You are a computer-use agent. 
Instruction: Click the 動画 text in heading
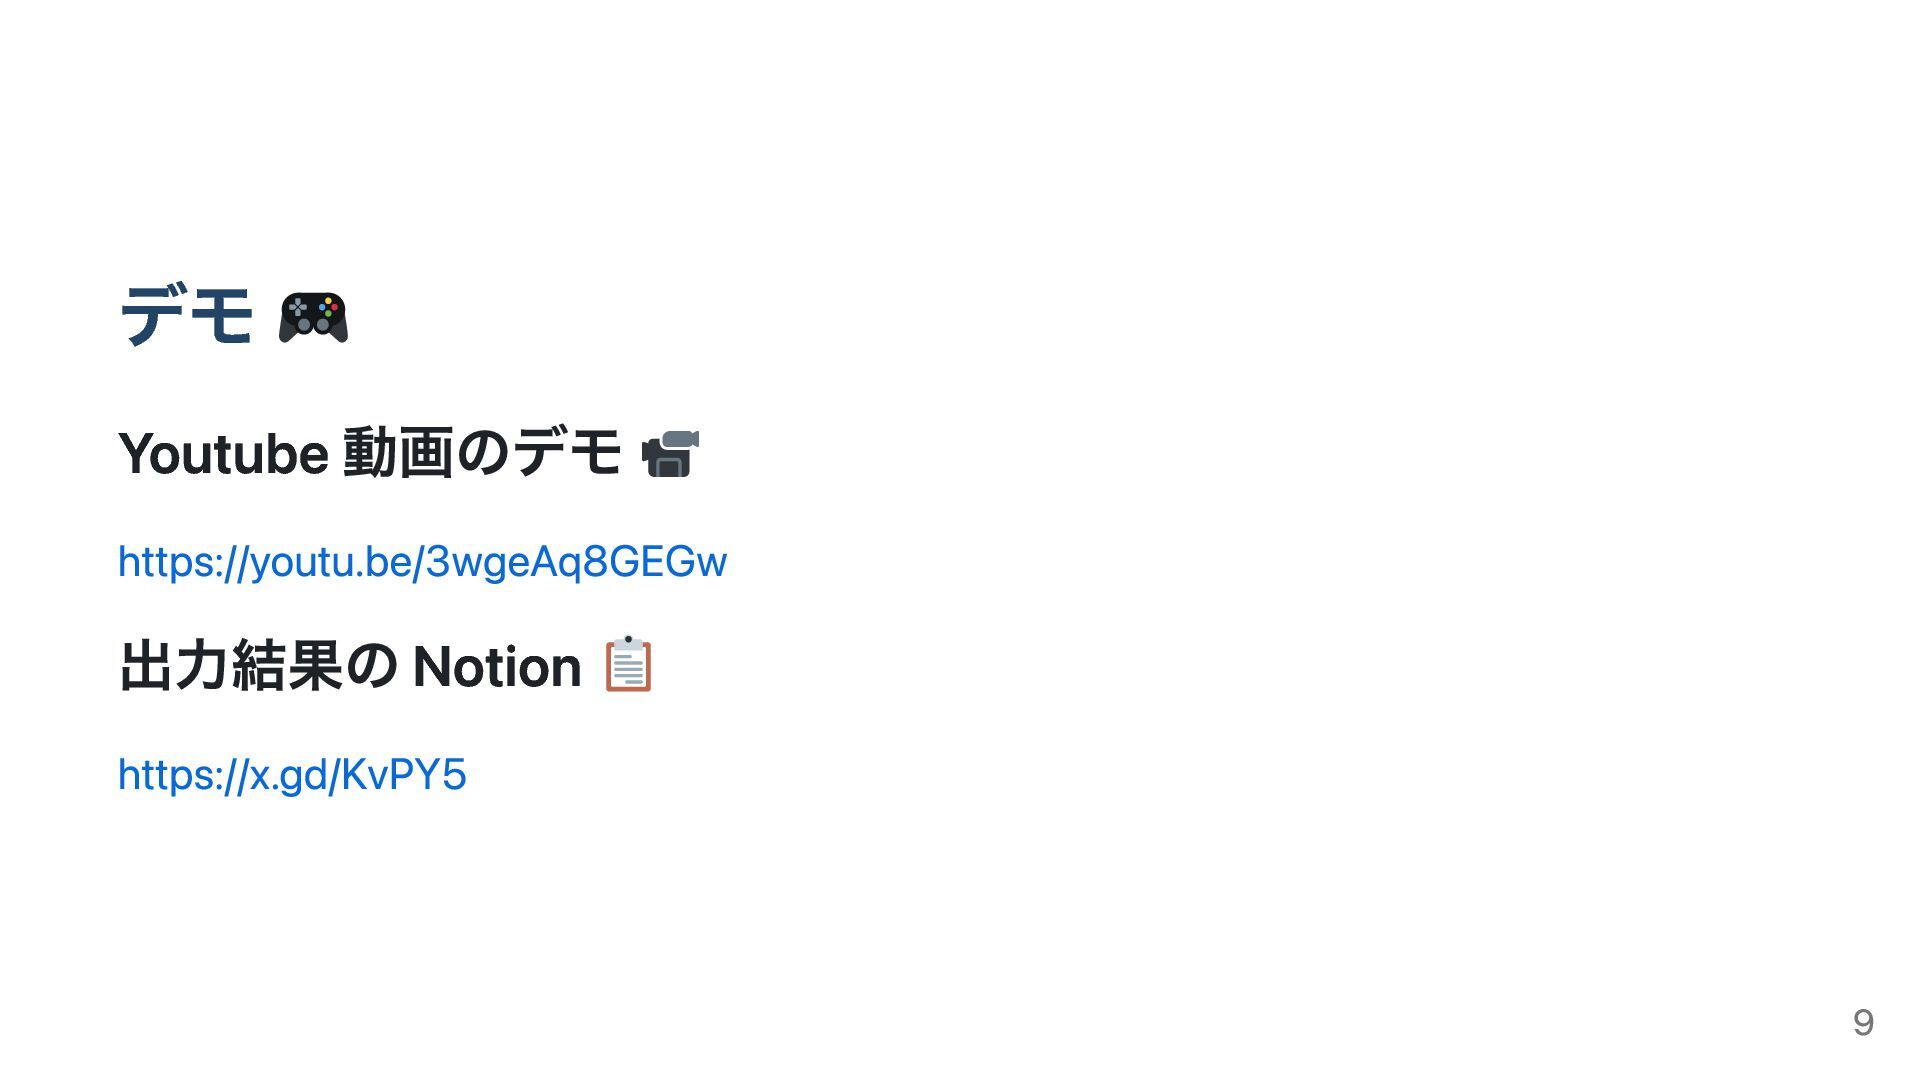[398, 453]
